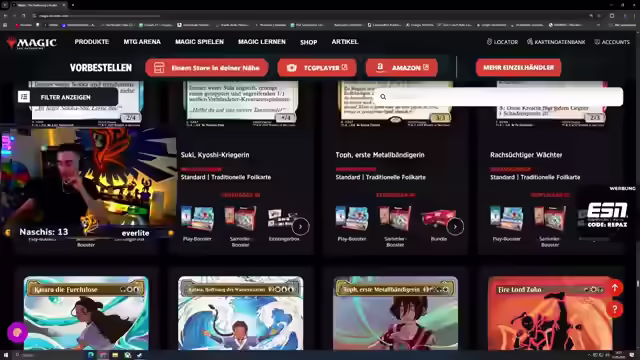Click the store icon in Nähe button
Viewport: 640px width, 360px height.
159,68
